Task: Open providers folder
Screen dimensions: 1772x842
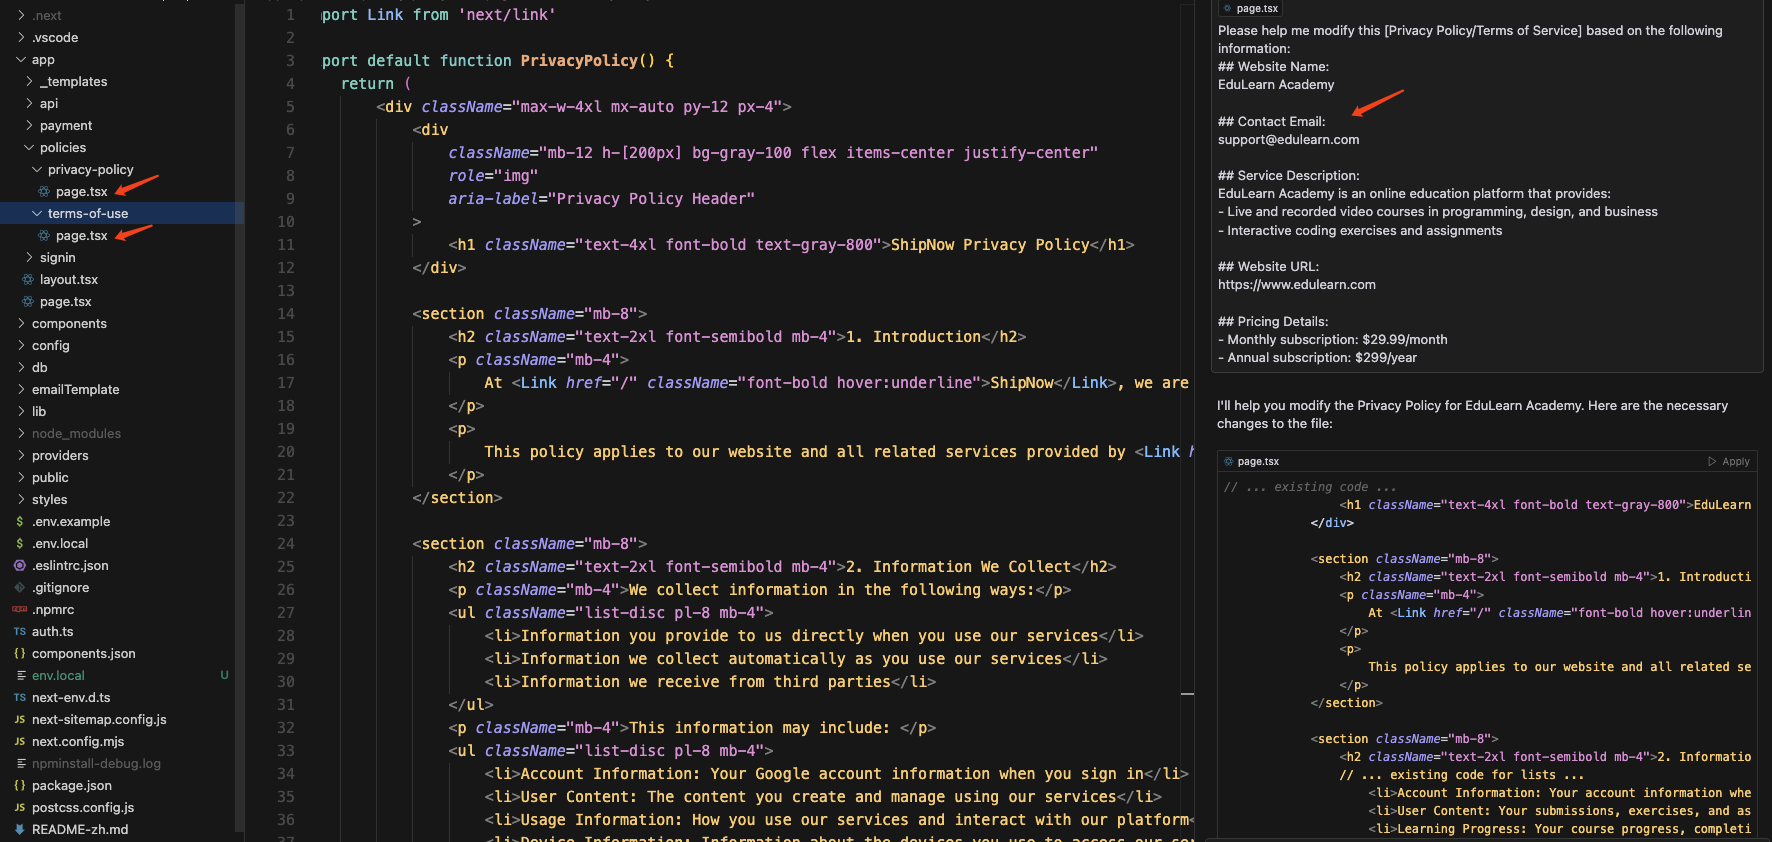Action: (60, 455)
